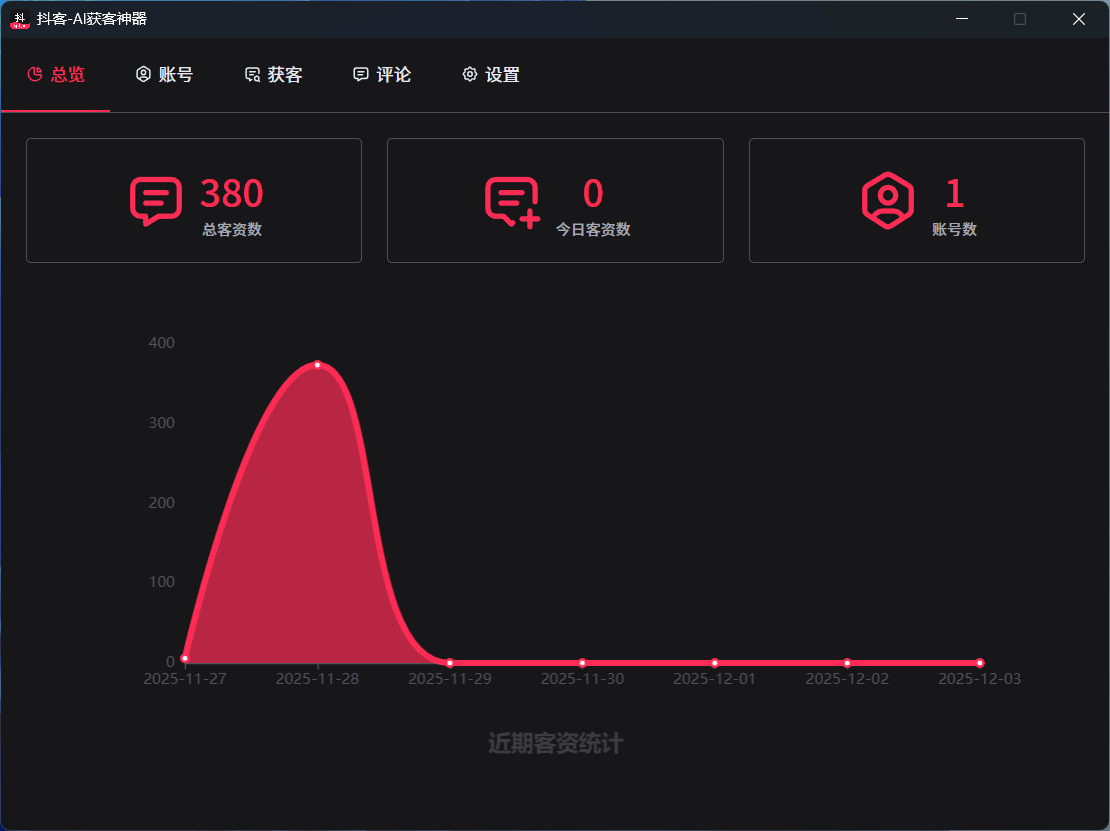1110x831 pixels.
Task: Select the 总客资数 380 card
Action: [x=194, y=201]
